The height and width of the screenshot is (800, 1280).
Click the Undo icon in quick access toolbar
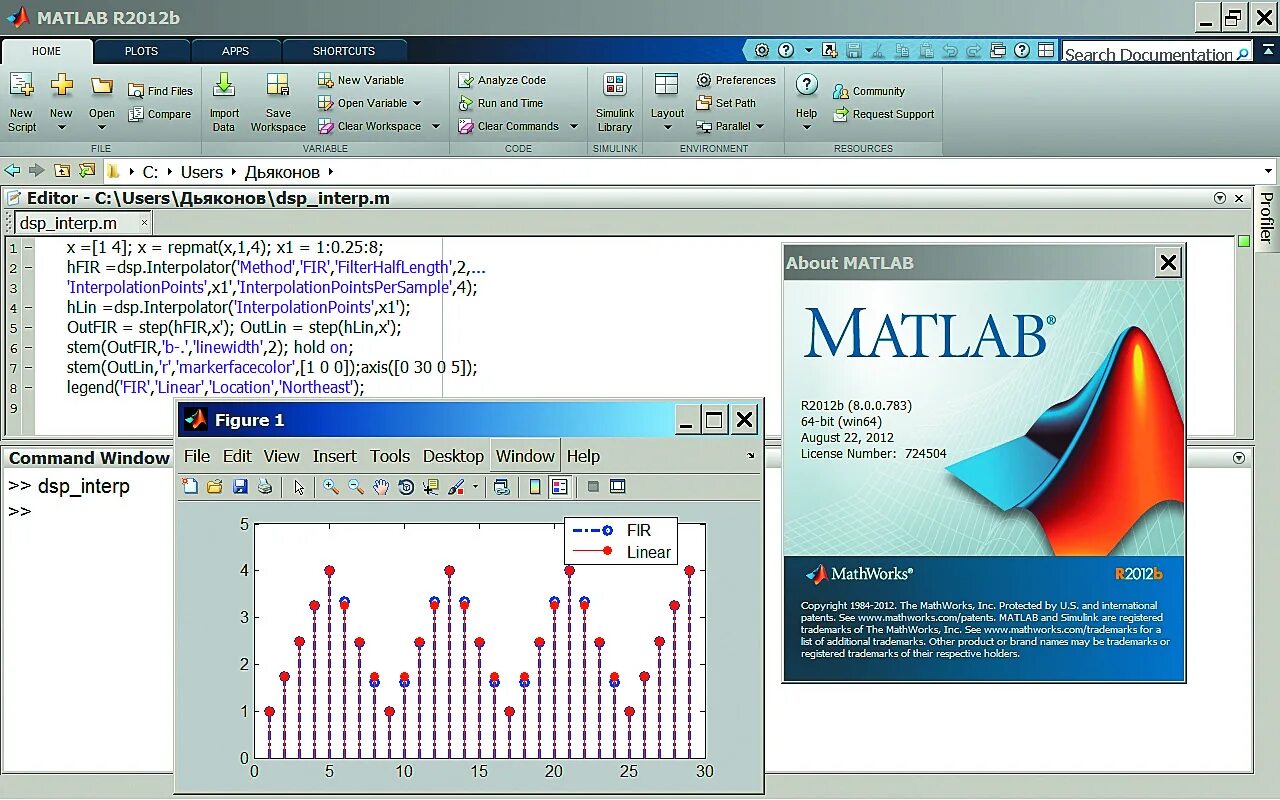950,50
